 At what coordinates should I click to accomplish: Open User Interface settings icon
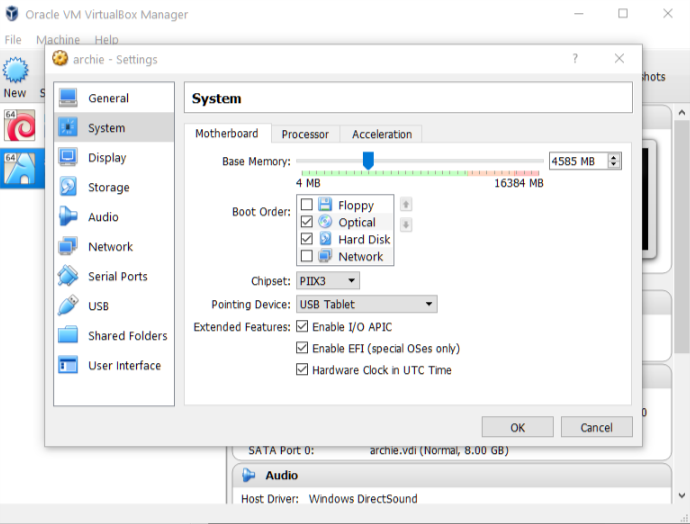coord(68,365)
